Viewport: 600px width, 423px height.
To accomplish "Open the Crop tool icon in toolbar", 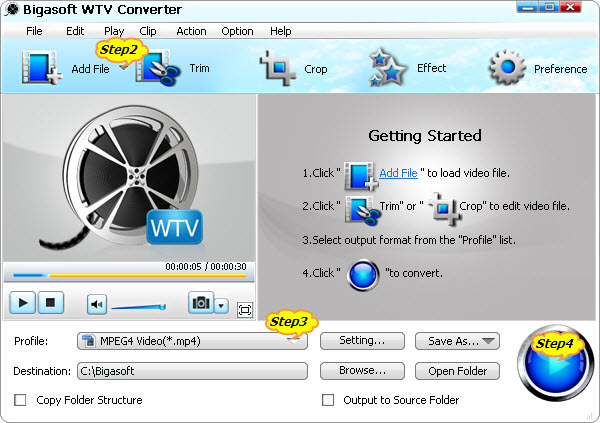I will pyautogui.click(x=278, y=68).
